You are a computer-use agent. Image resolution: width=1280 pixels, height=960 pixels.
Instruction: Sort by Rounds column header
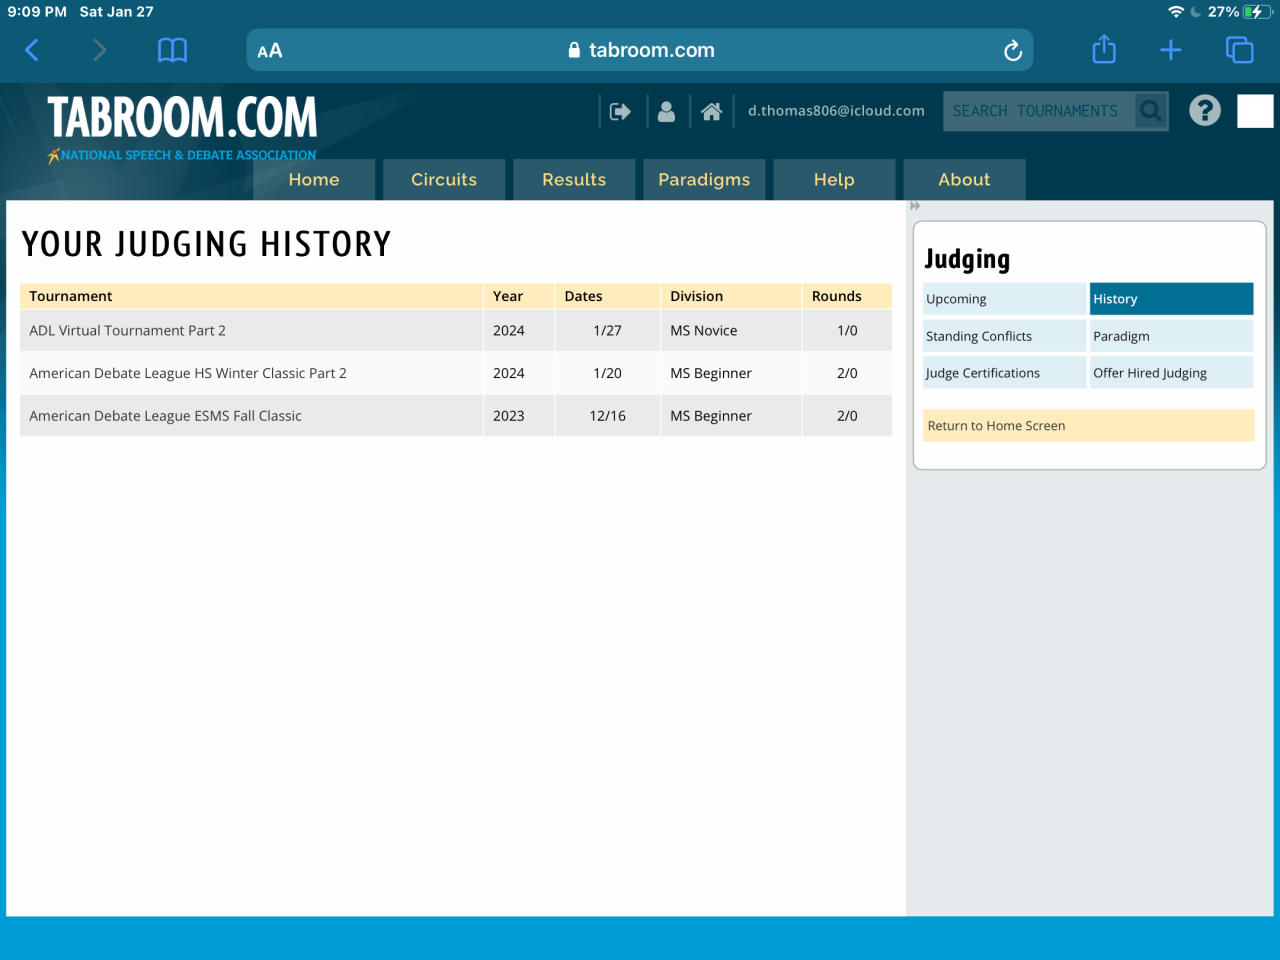tap(847, 296)
